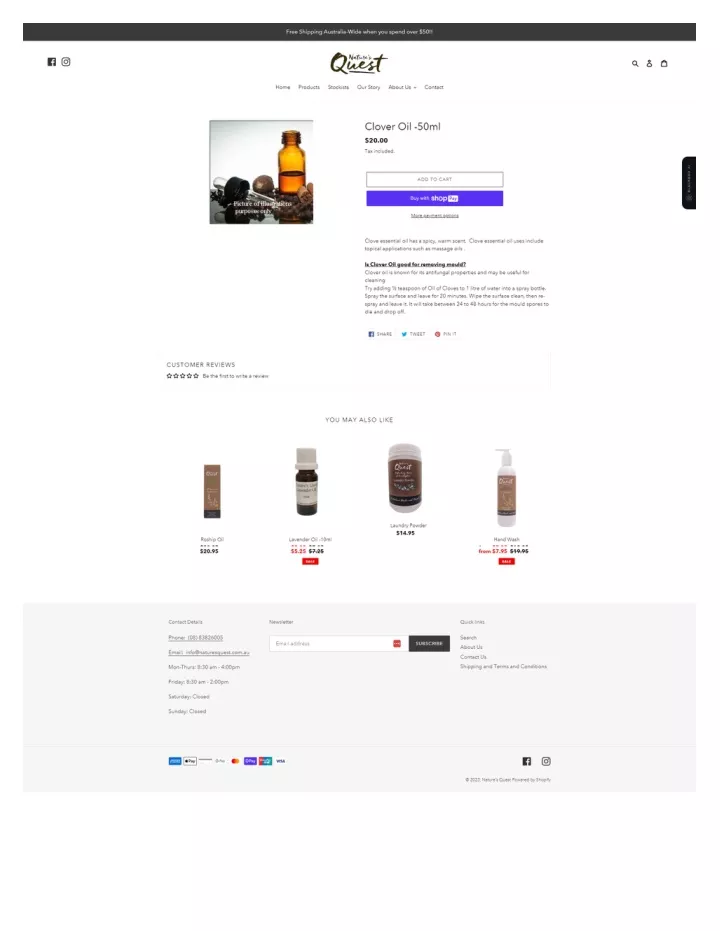Buy with Shop Pay button
The image size is (720, 931).
(434, 198)
